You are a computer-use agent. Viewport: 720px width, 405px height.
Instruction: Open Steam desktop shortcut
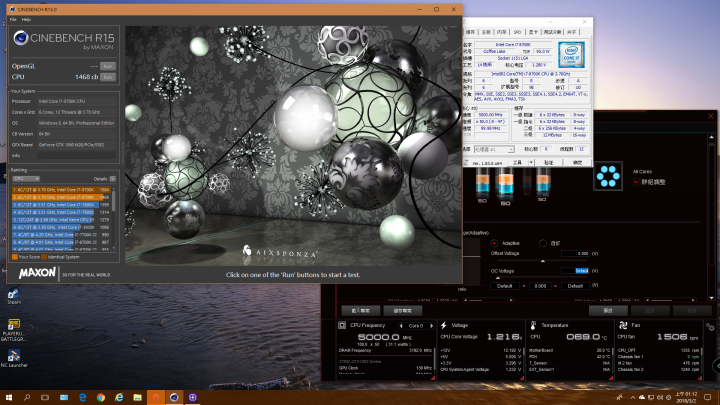[14, 296]
